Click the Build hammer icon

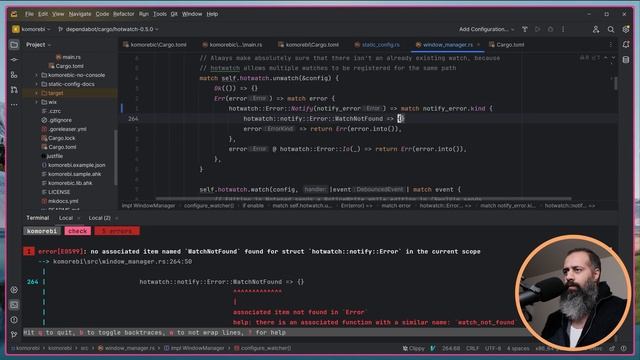(525, 29)
